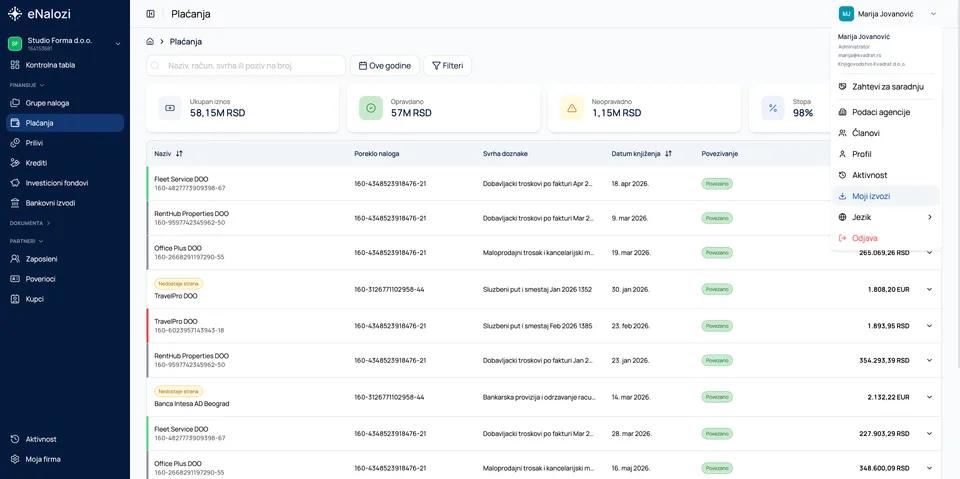This screenshot has width=960, height=479.
Task: Click RentHub Properties DOO dated 9. mar 2026.
Action: (192, 213)
